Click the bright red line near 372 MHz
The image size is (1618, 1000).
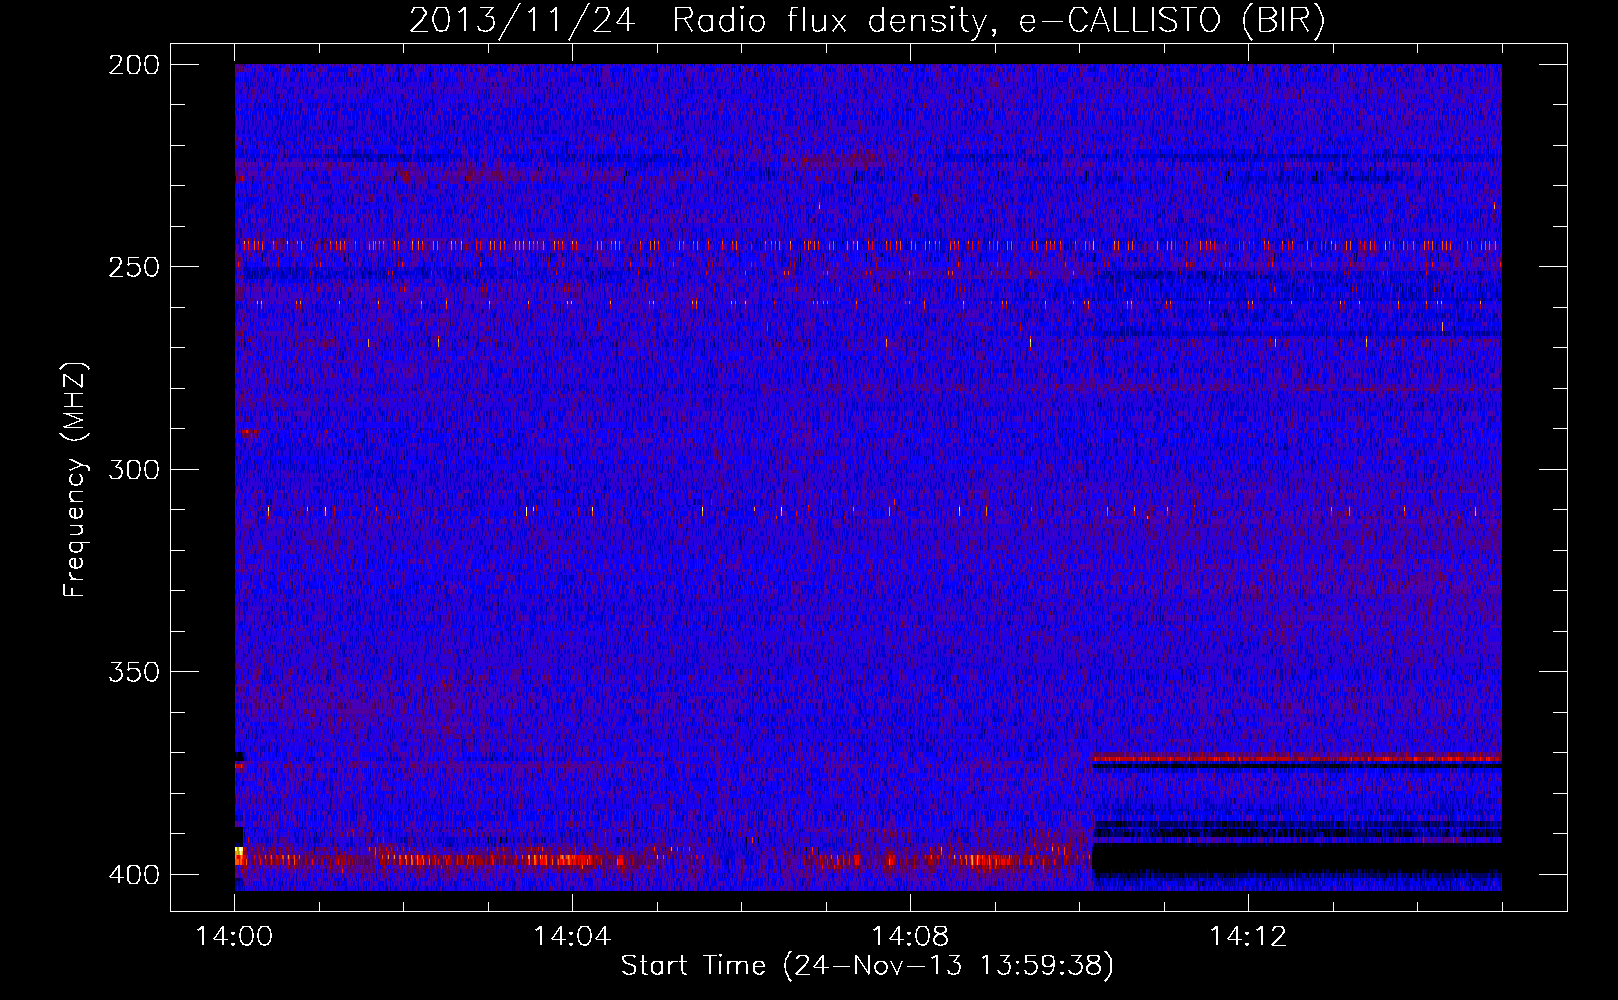1297,759
